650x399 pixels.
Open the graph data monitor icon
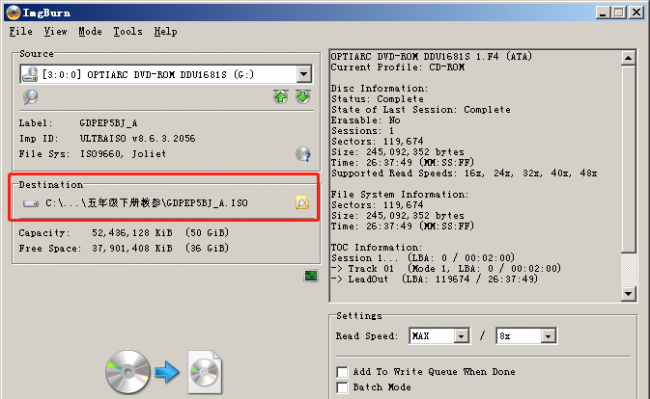click(311, 276)
